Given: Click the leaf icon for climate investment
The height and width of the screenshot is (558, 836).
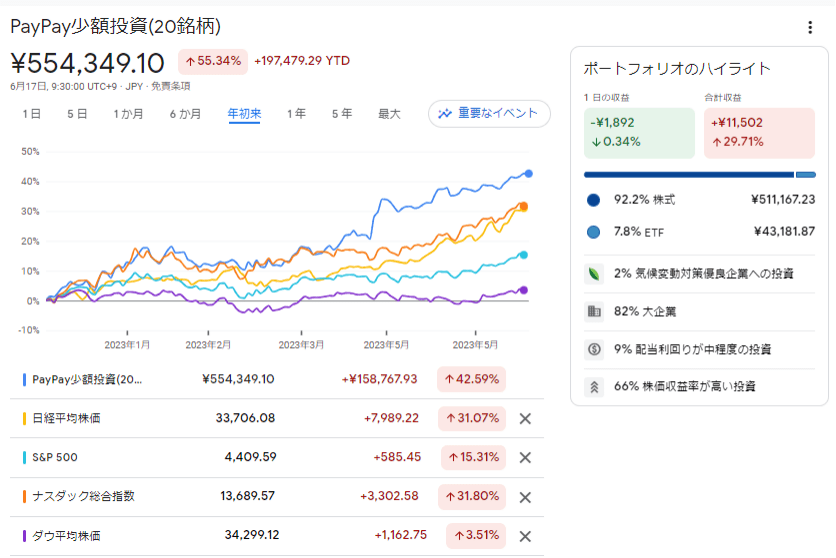Looking at the screenshot, I should [x=595, y=273].
